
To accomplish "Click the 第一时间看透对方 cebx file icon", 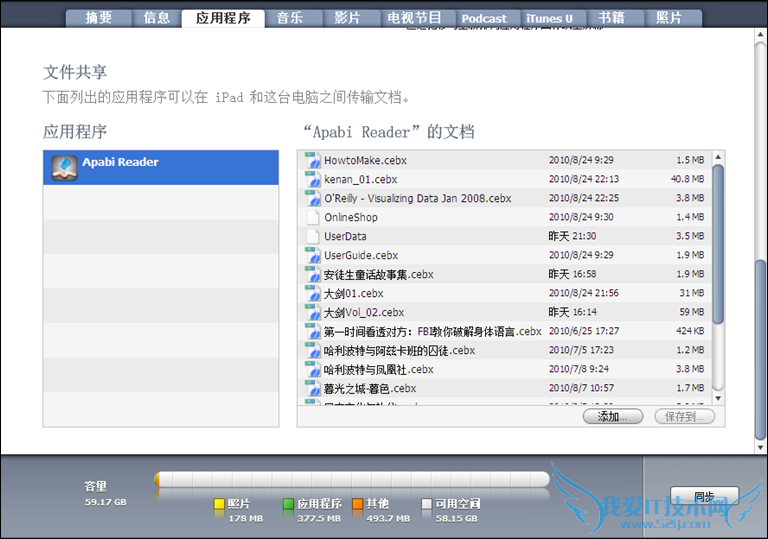I will tap(312, 332).
